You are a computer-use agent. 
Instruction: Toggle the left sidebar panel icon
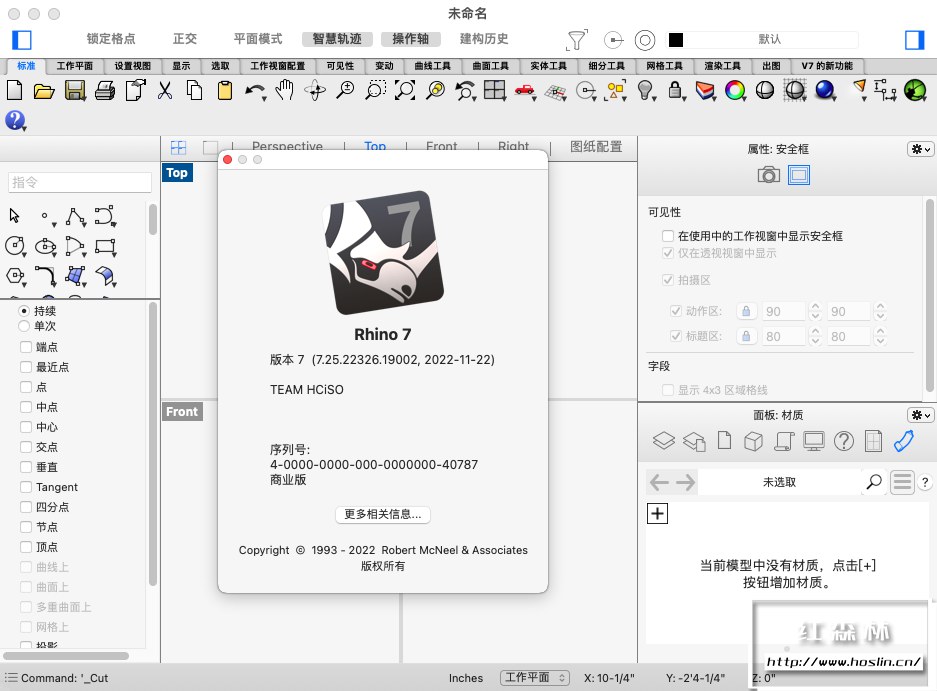(22, 39)
